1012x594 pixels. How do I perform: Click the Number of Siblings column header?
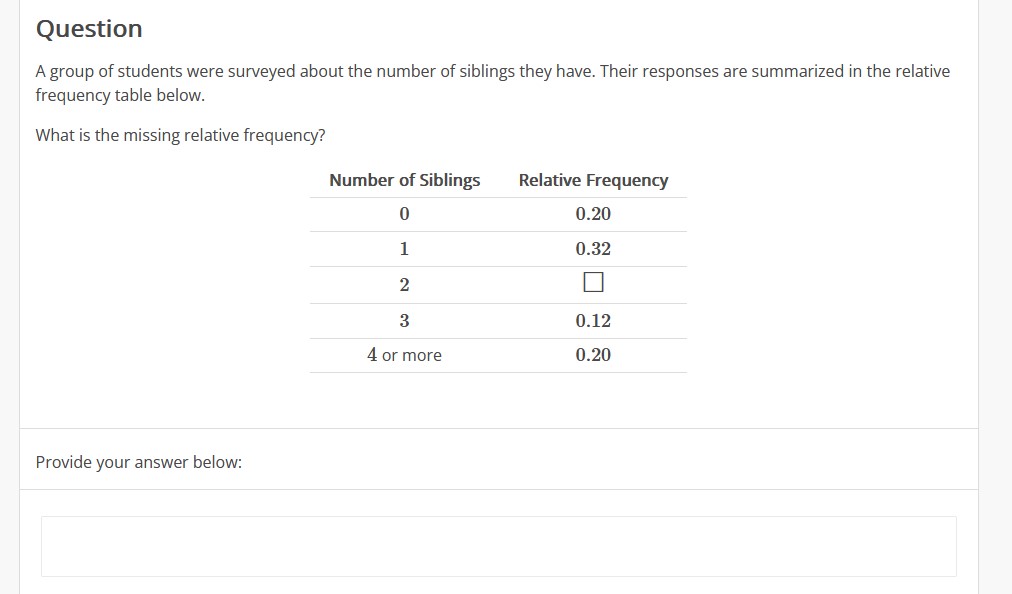point(404,180)
